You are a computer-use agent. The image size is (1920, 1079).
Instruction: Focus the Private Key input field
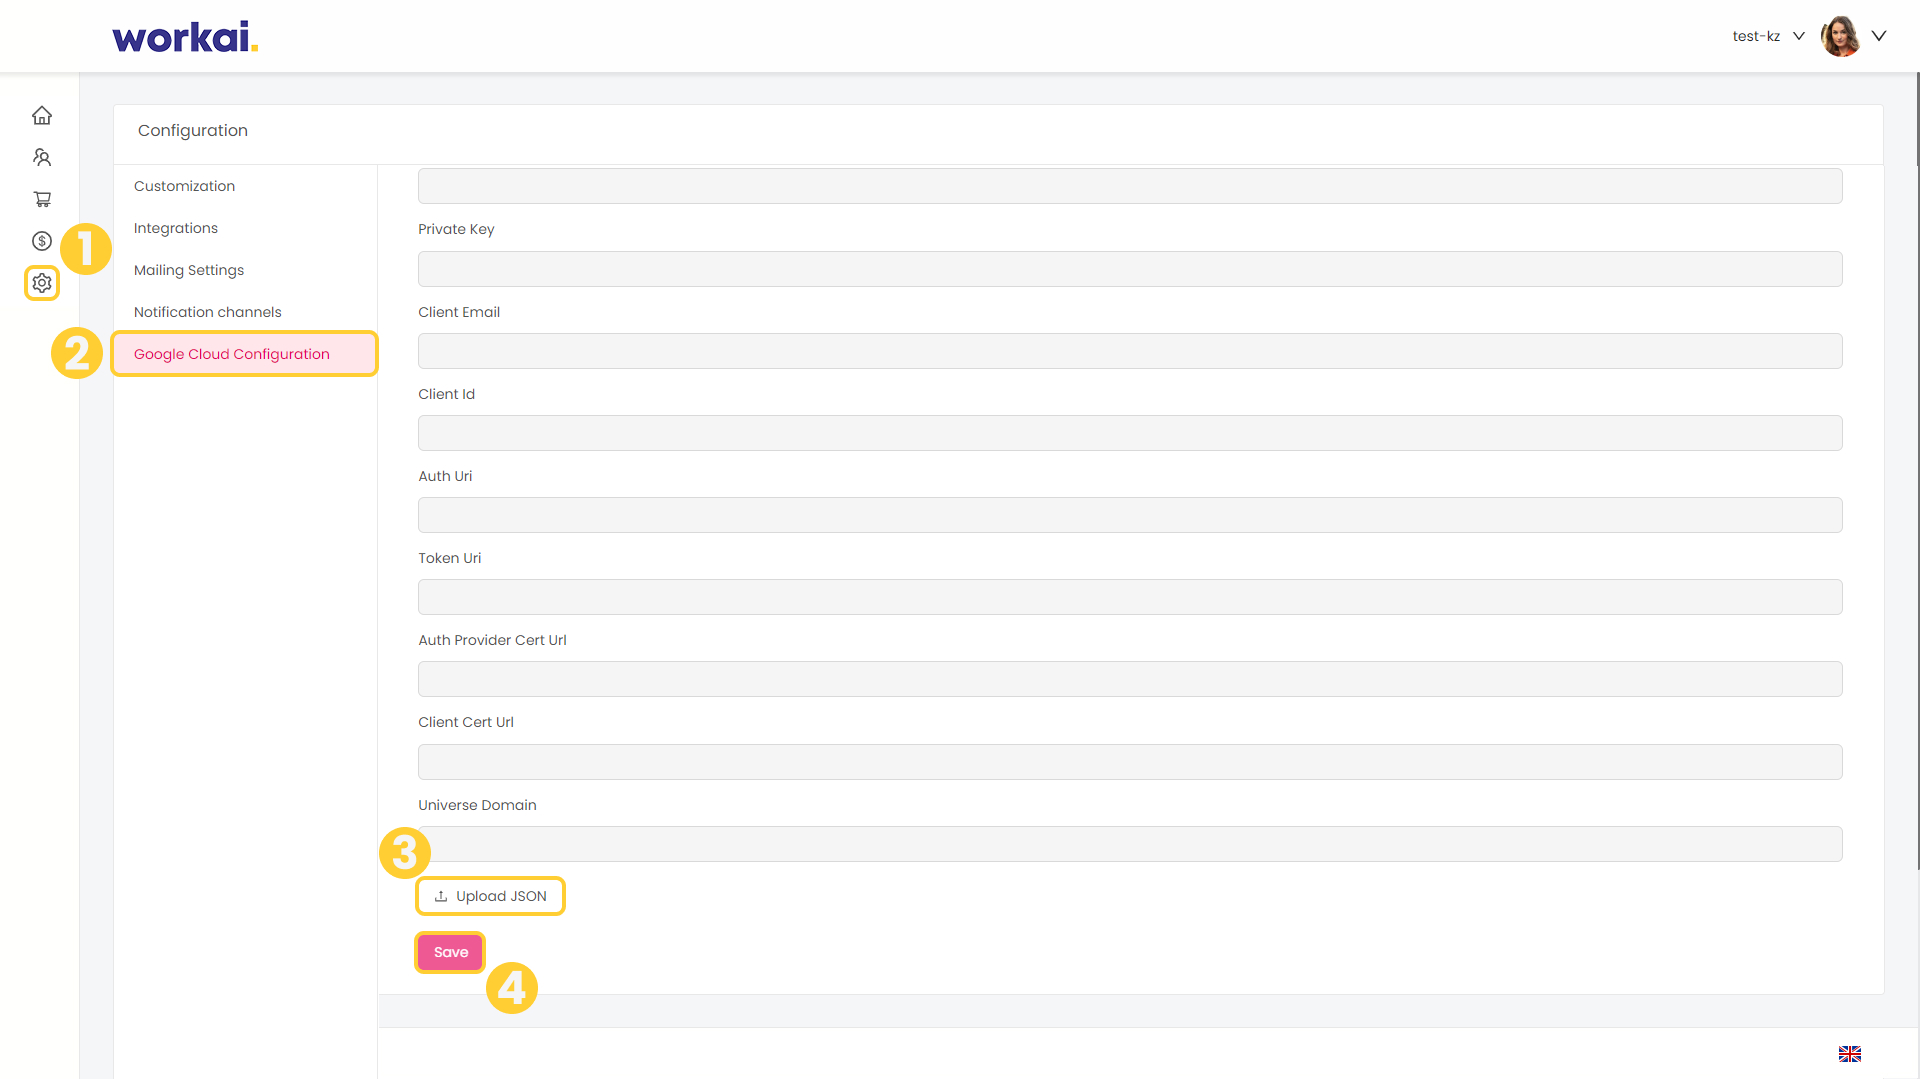1130,269
